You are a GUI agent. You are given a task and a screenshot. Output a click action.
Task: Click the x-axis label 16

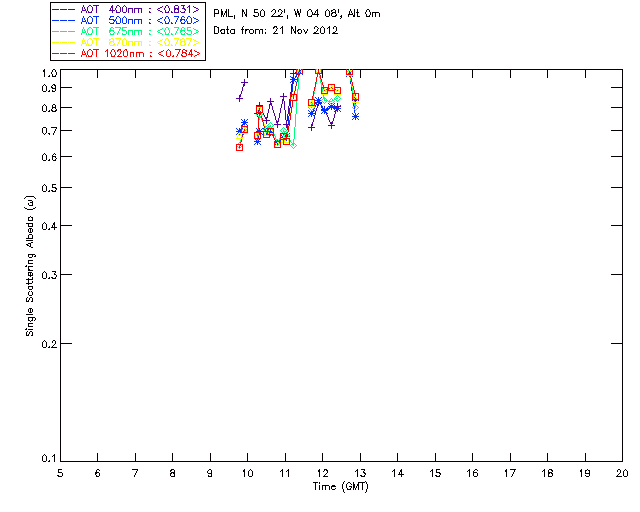click(x=473, y=473)
